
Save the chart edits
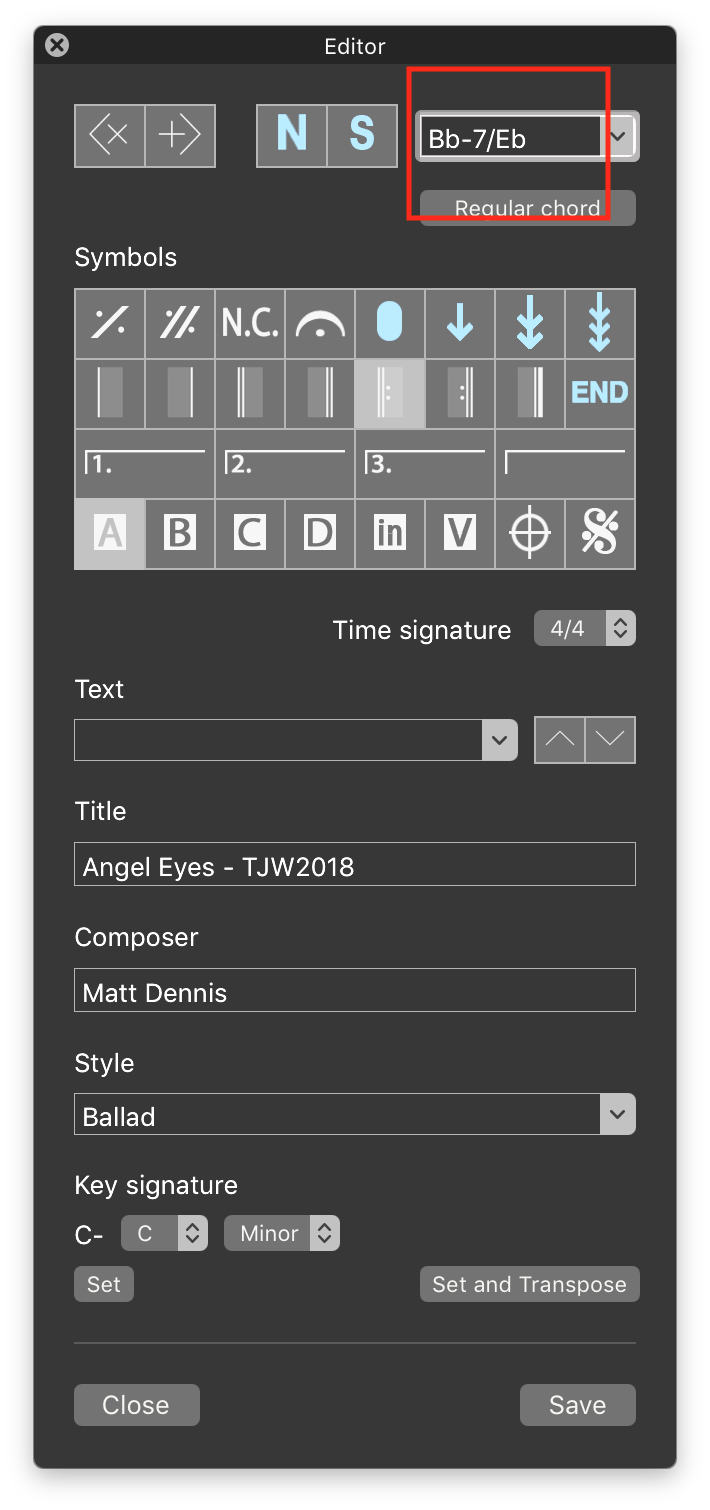pos(578,1405)
